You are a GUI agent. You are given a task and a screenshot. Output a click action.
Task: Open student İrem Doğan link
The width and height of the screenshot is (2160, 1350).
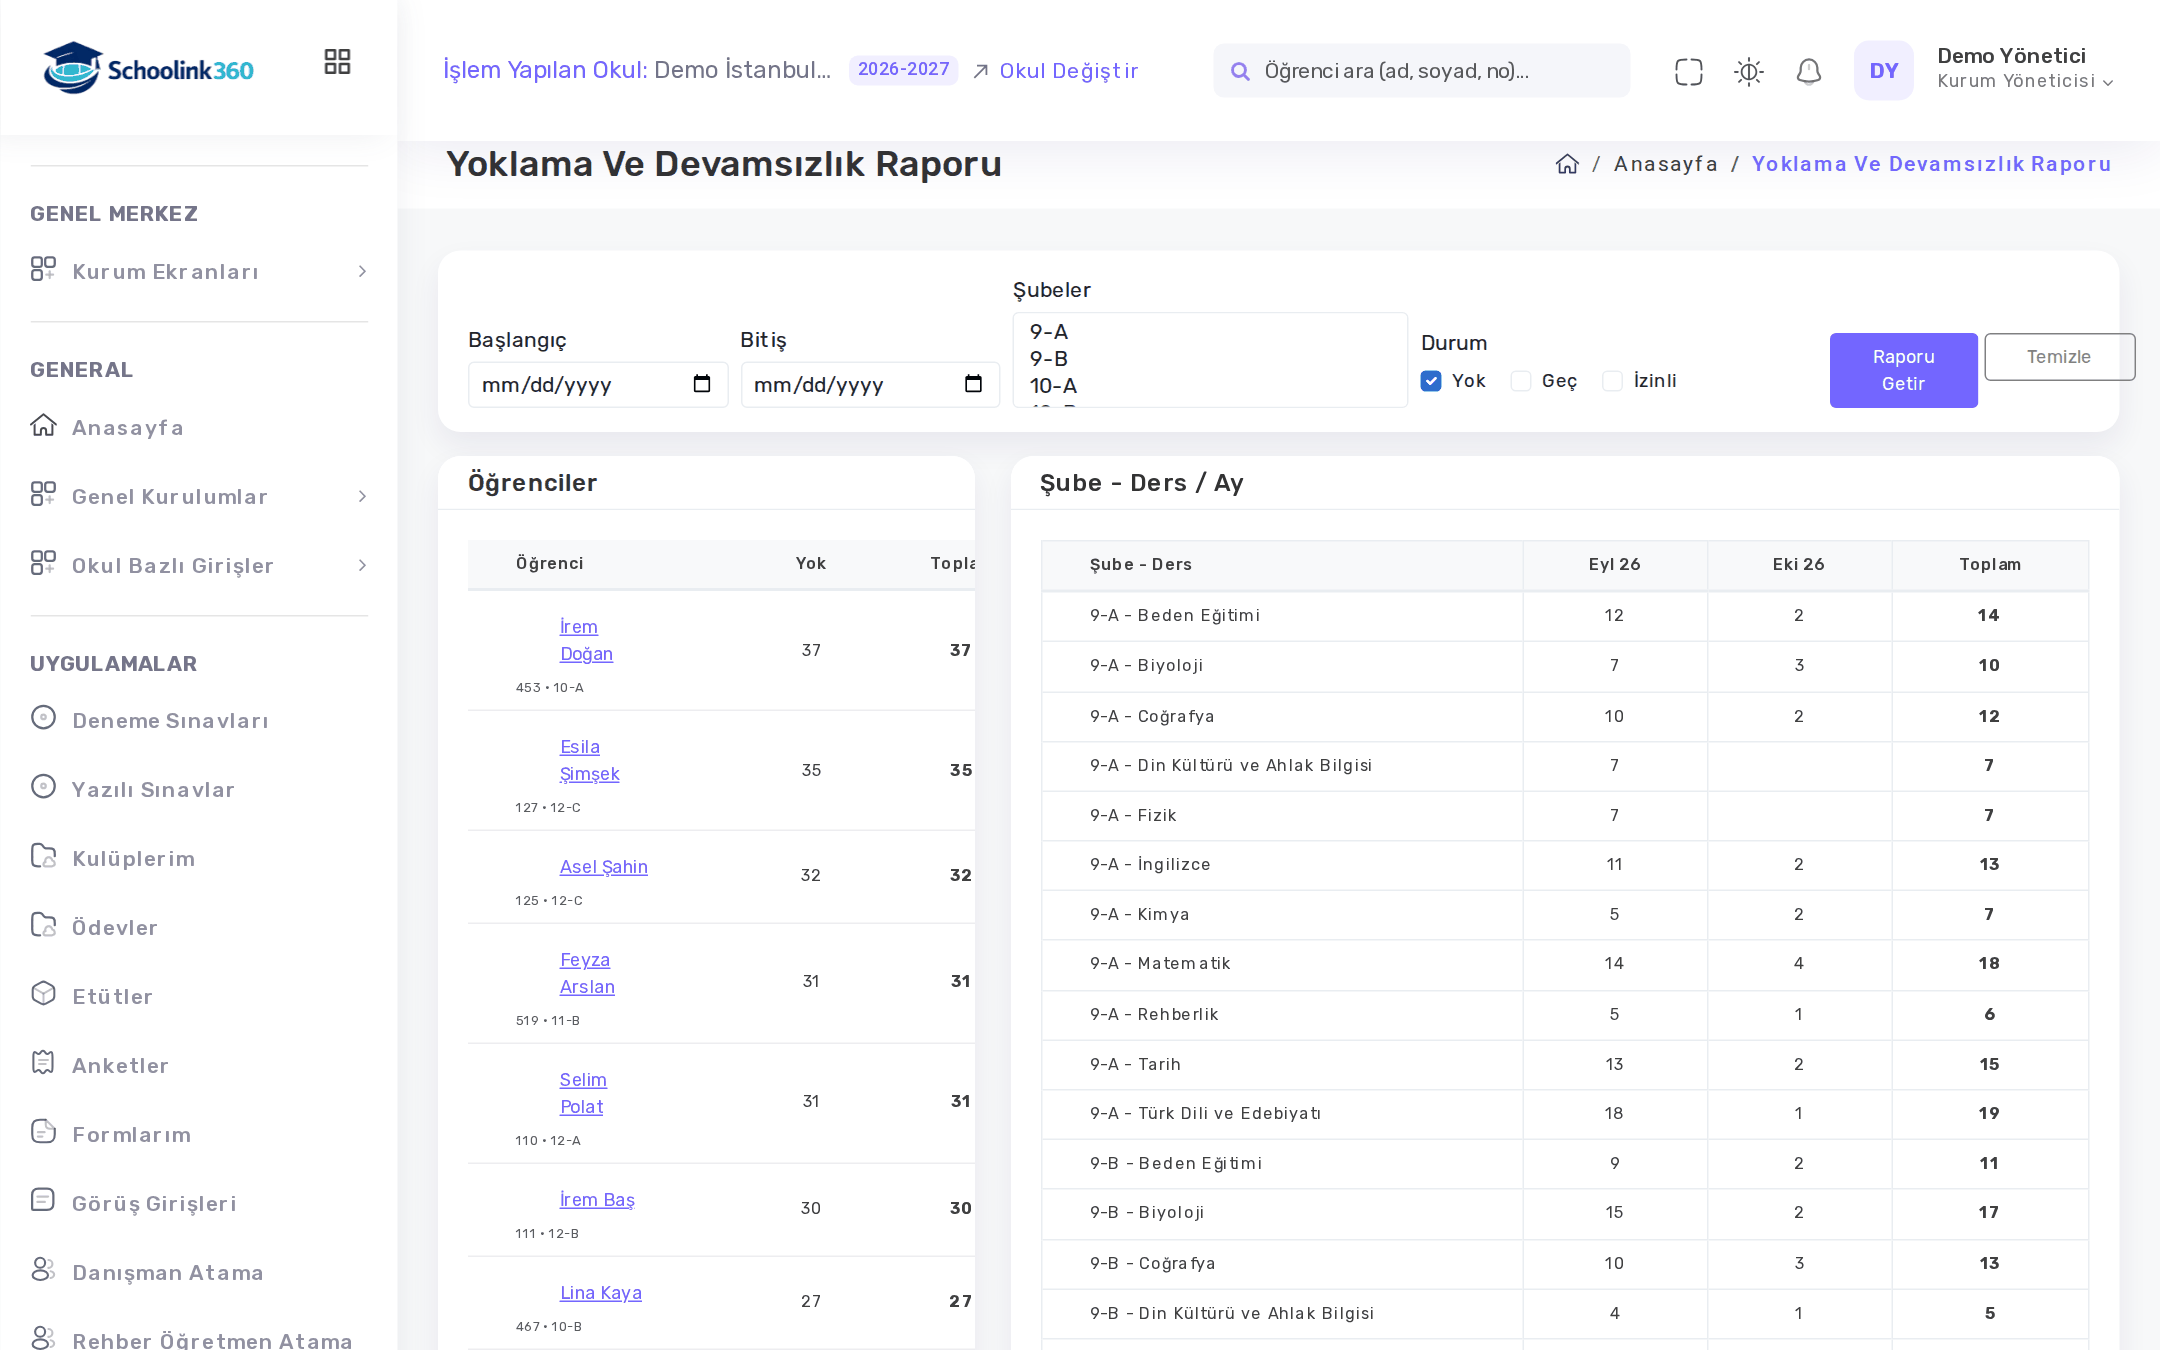point(586,640)
